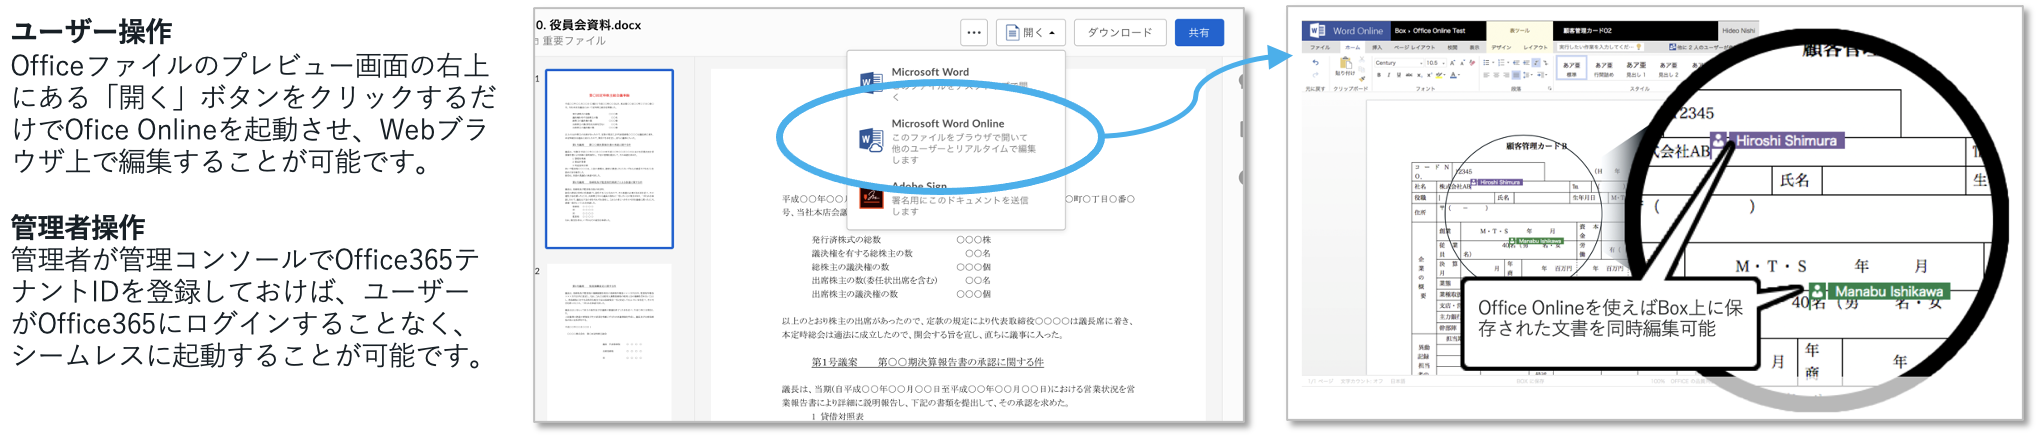Click the Manabu Ishikawa presence tag
Viewport: 2038px width, 436px height.
1880,291
